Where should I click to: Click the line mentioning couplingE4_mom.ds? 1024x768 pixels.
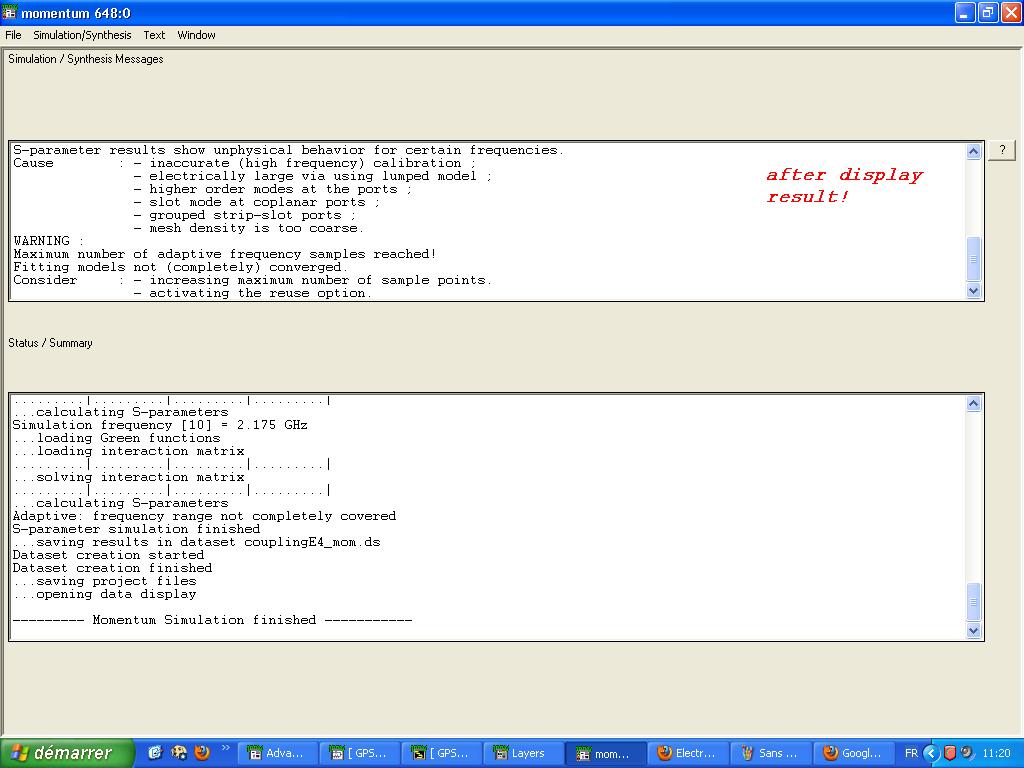197,542
